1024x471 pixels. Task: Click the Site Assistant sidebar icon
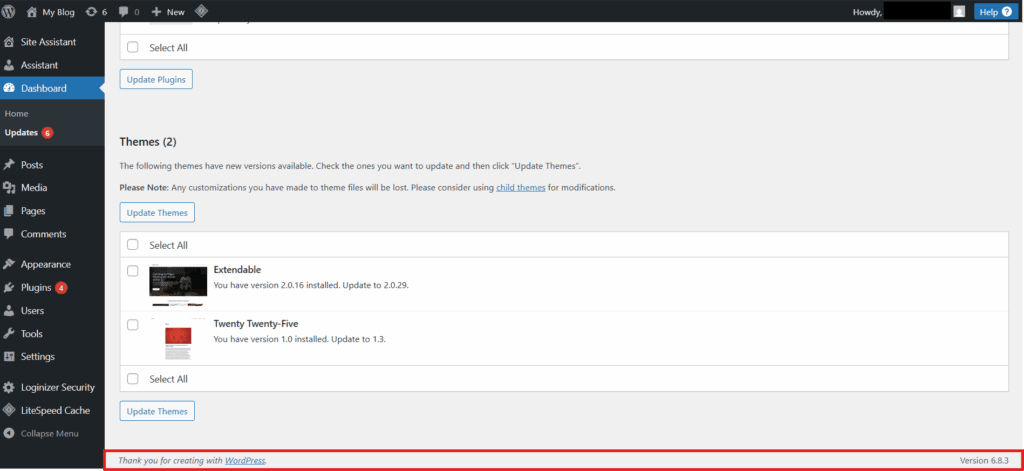pos(9,42)
